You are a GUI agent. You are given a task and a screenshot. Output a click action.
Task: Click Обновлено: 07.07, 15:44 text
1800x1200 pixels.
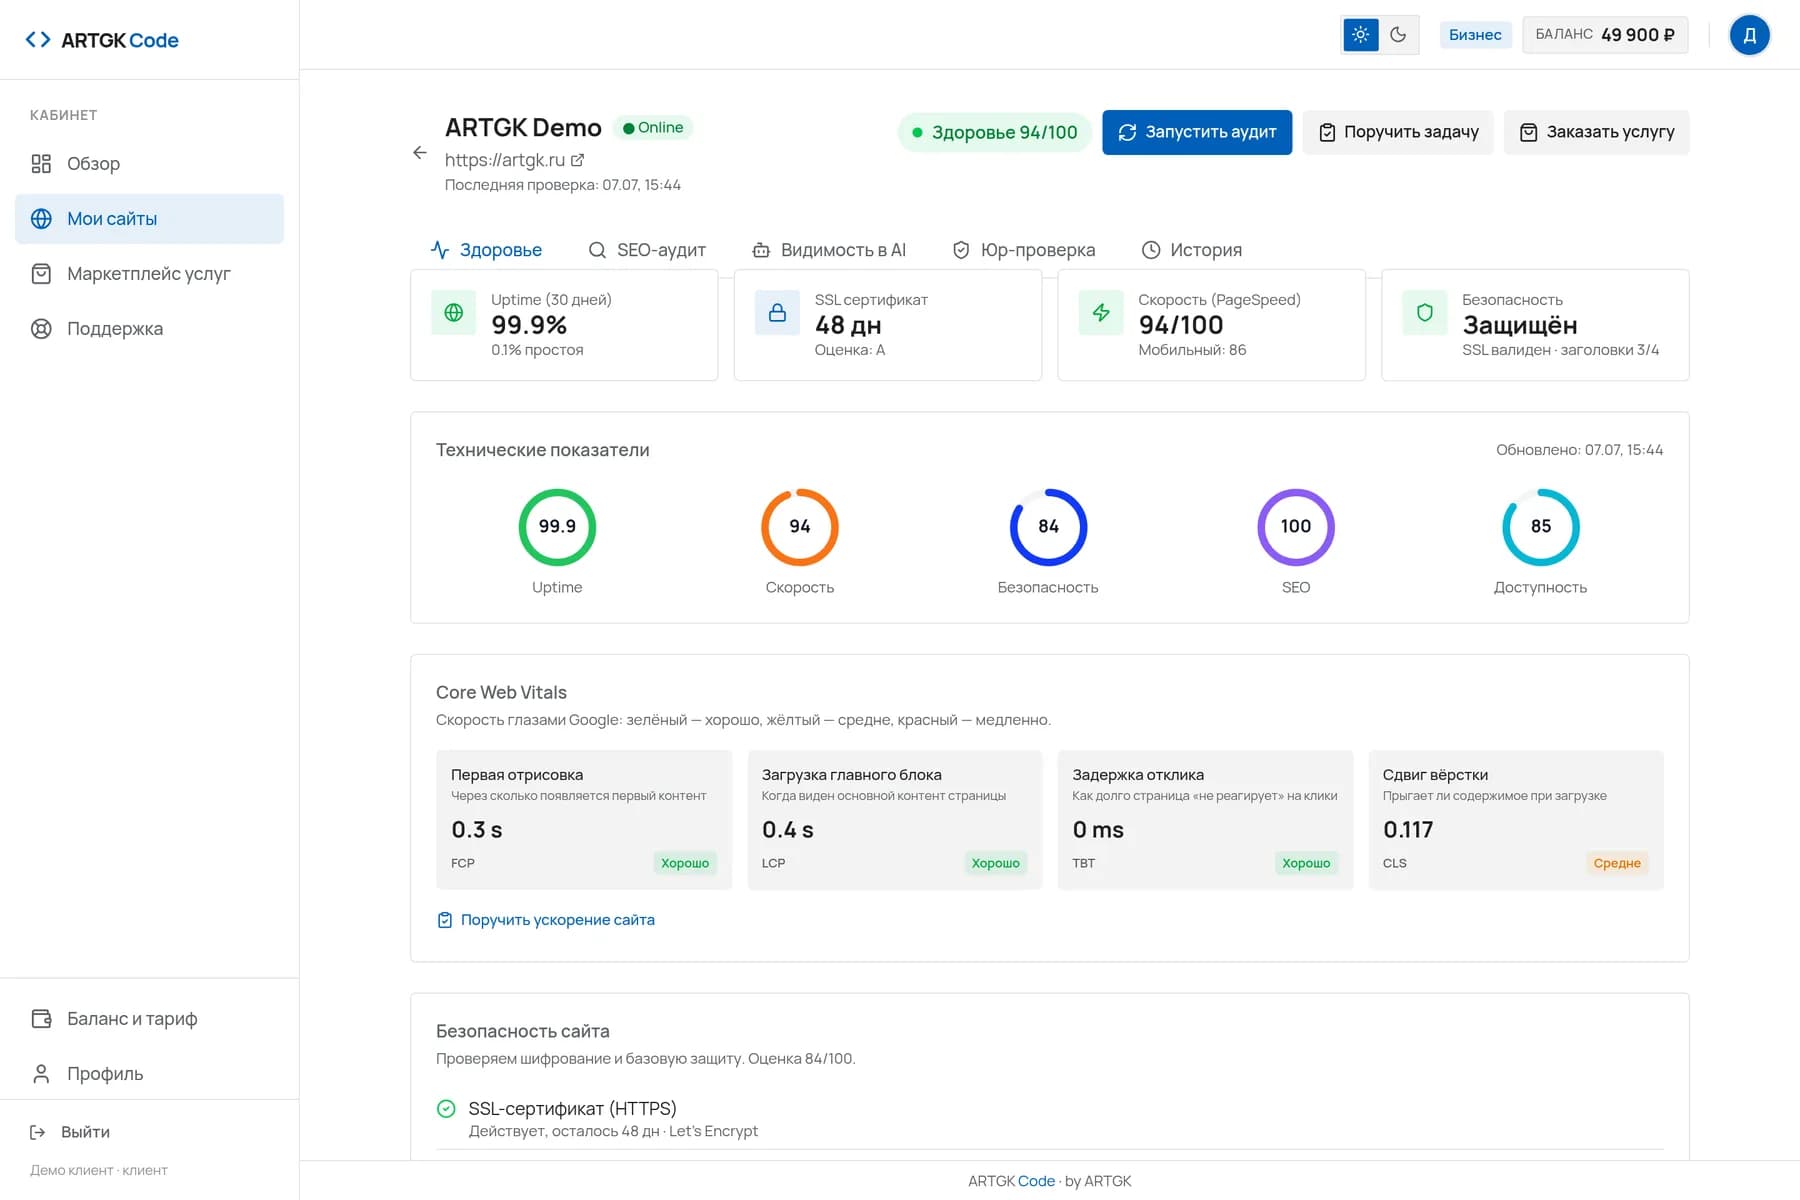coord(1580,450)
